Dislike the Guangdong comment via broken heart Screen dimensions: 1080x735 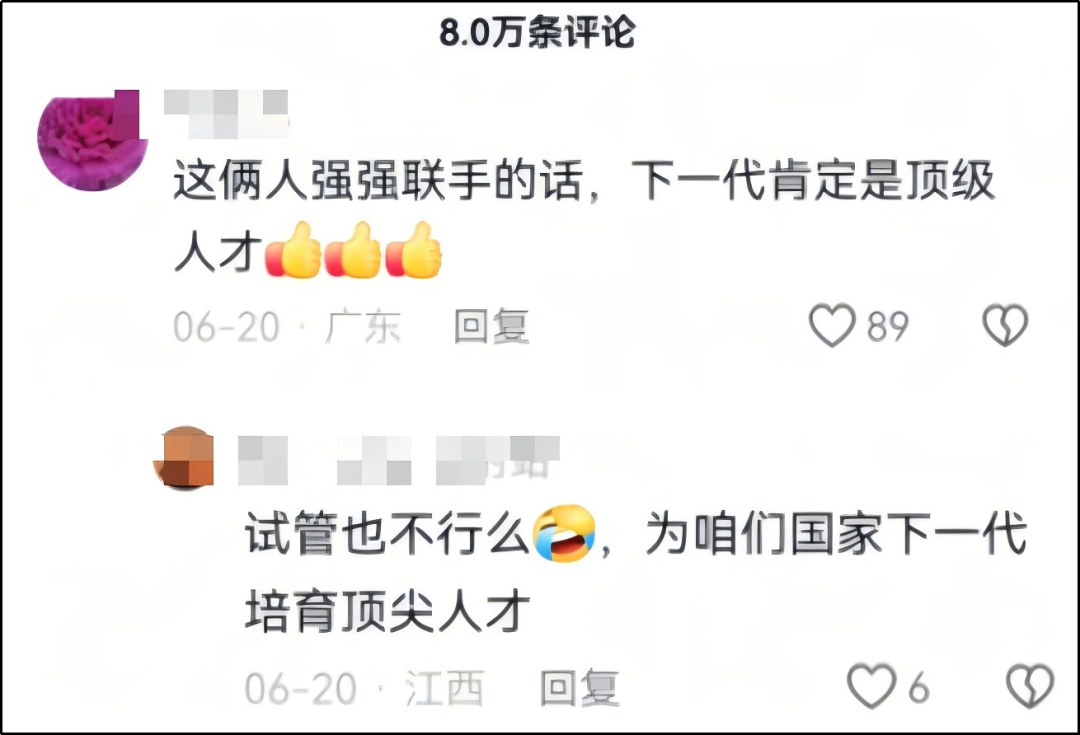click(x=1005, y=325)
